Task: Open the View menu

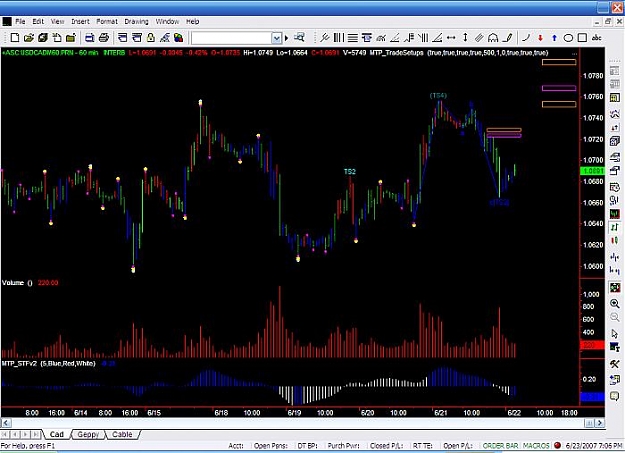Action: 57,22
